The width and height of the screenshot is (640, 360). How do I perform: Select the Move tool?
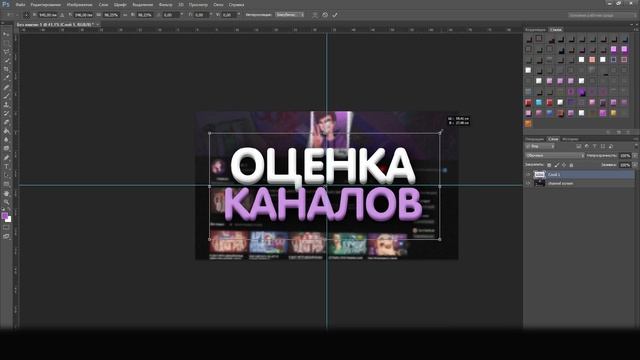(6, 34)
